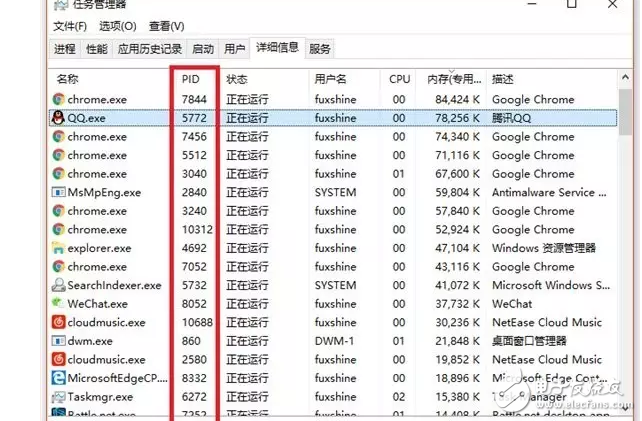The image size is (642, 421).
Task: Click the scrollbar up arrow
Action: [x=625, y=77]
